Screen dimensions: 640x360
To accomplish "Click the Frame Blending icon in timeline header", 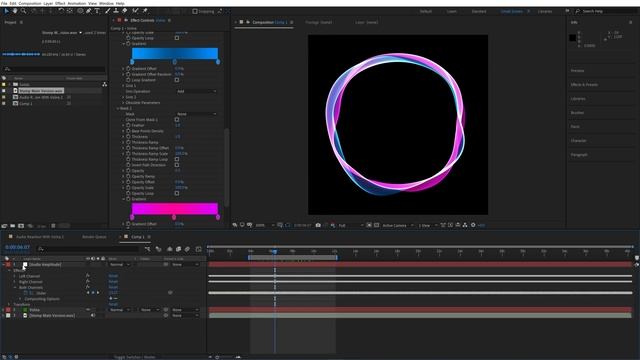I will coord(178,249).
